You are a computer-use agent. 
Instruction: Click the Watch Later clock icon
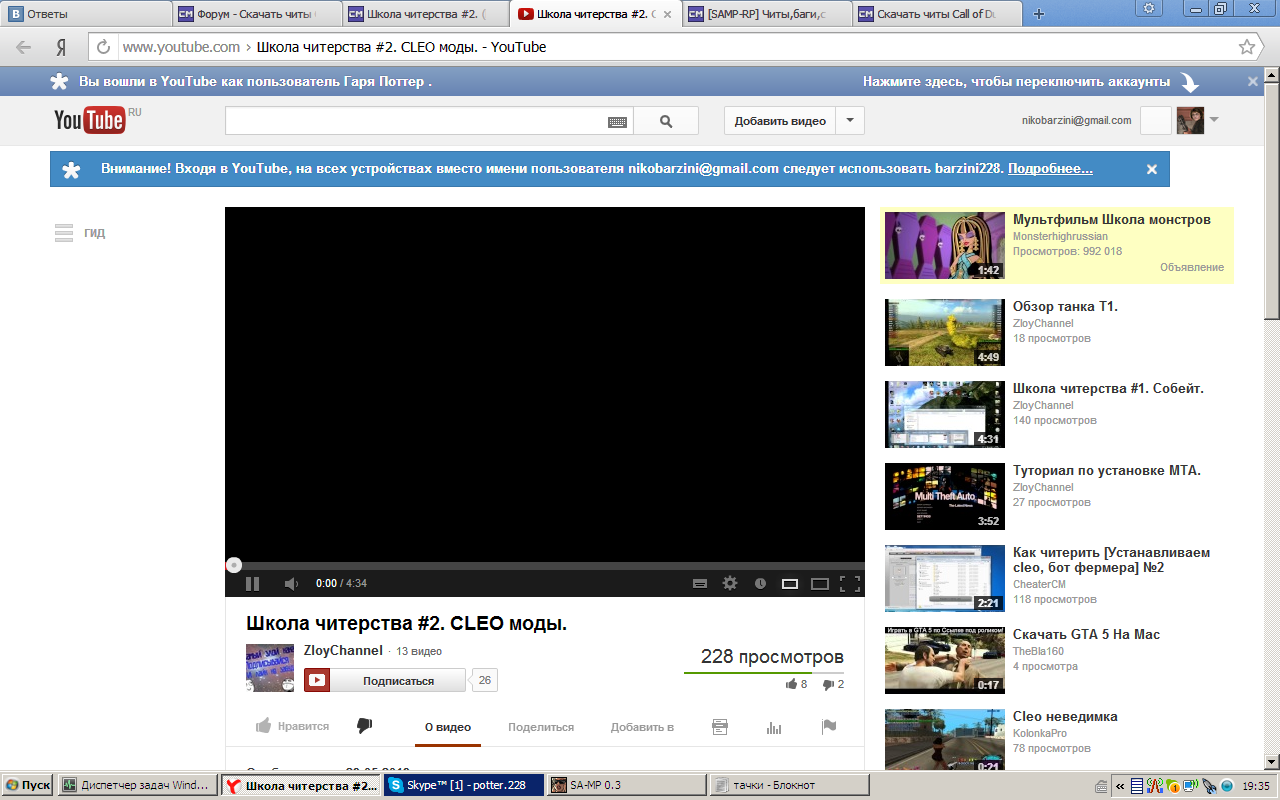[x=760, y=584]
